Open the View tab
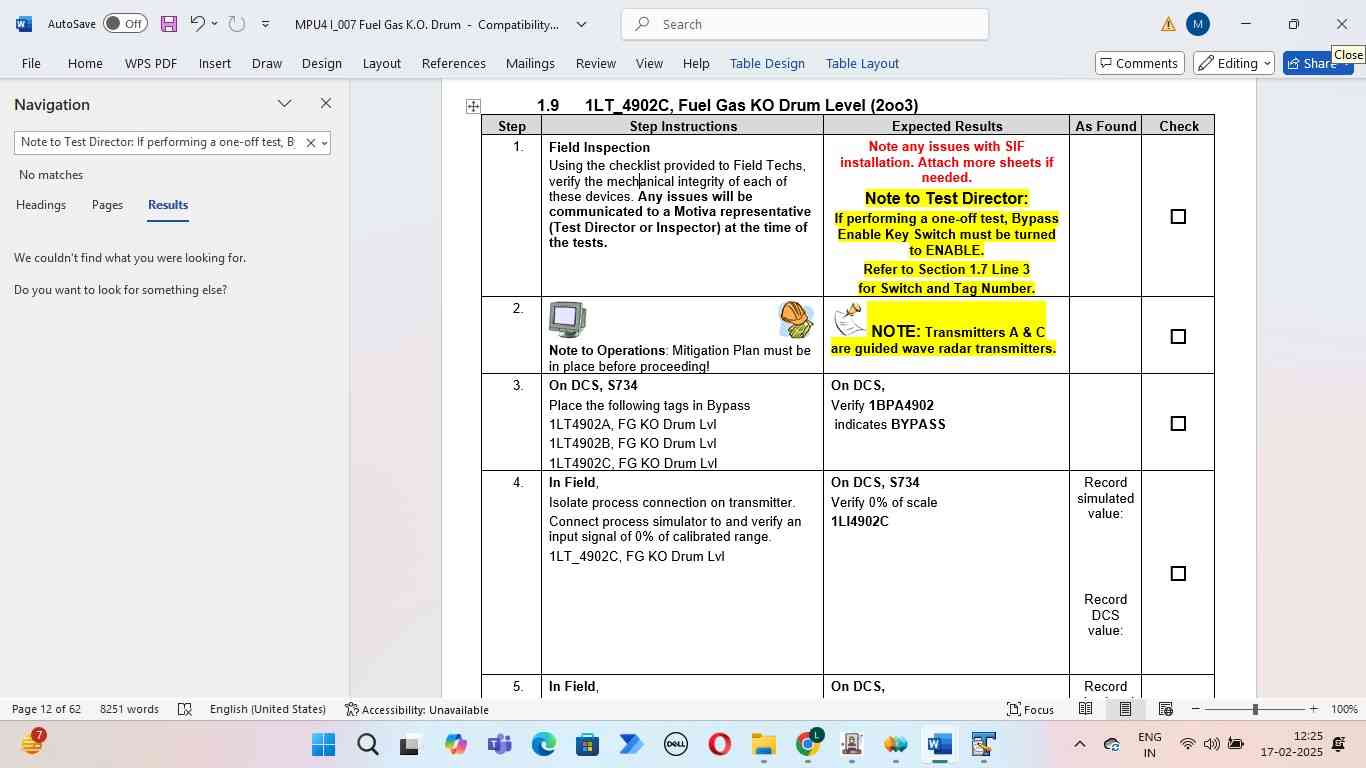 pos(649,63)
